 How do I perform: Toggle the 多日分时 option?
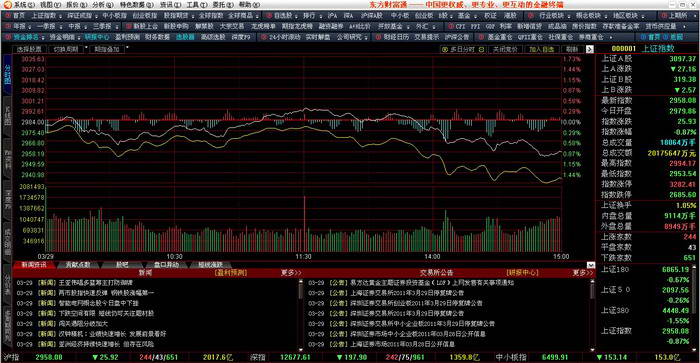(463, 49)
